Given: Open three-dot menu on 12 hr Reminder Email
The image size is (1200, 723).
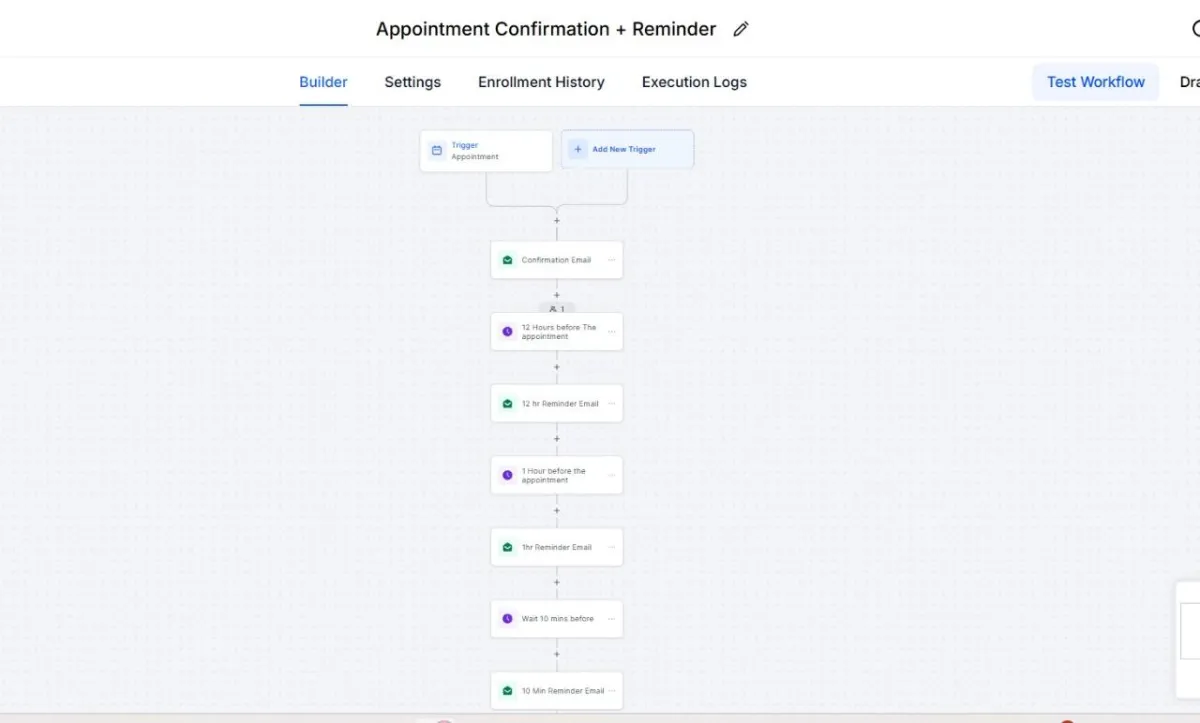Looking at the screenshot, I should (612, 404).
